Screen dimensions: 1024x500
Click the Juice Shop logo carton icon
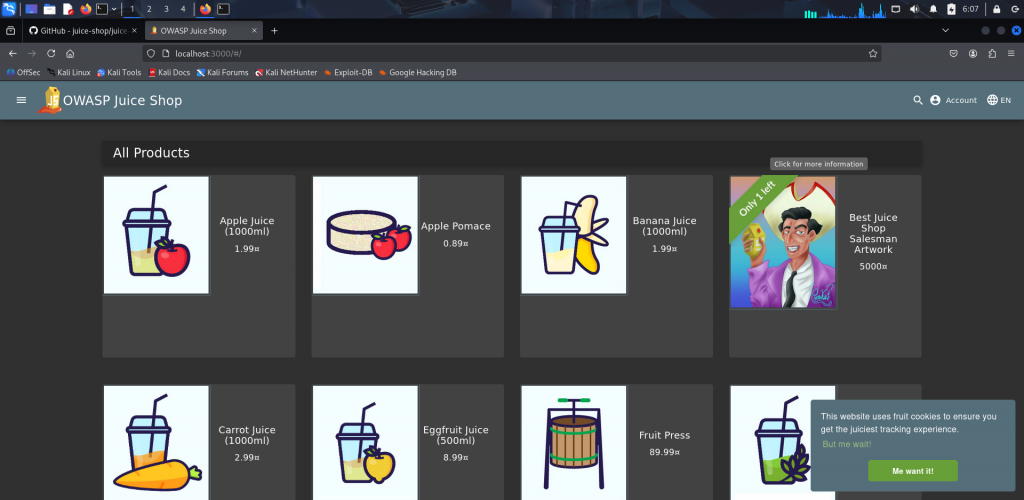coord(50,100)
